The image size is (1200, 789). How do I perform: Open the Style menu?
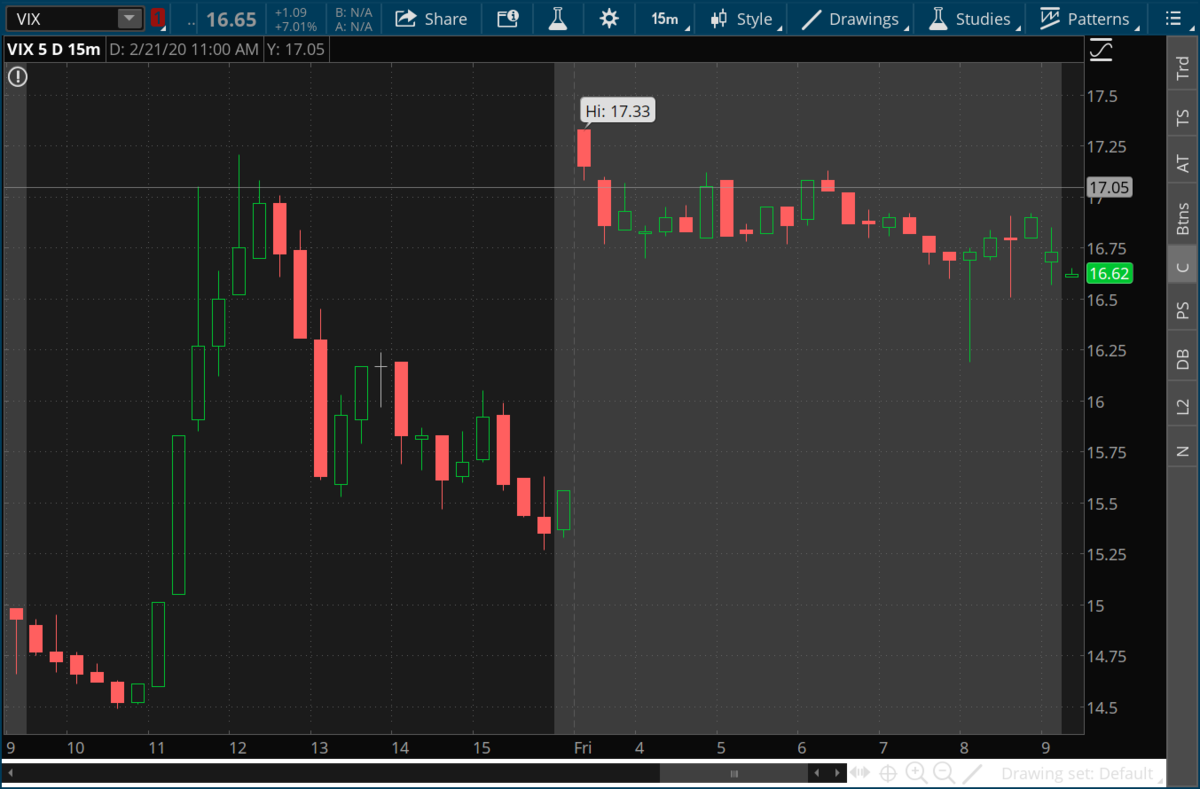tap(741, 19)
